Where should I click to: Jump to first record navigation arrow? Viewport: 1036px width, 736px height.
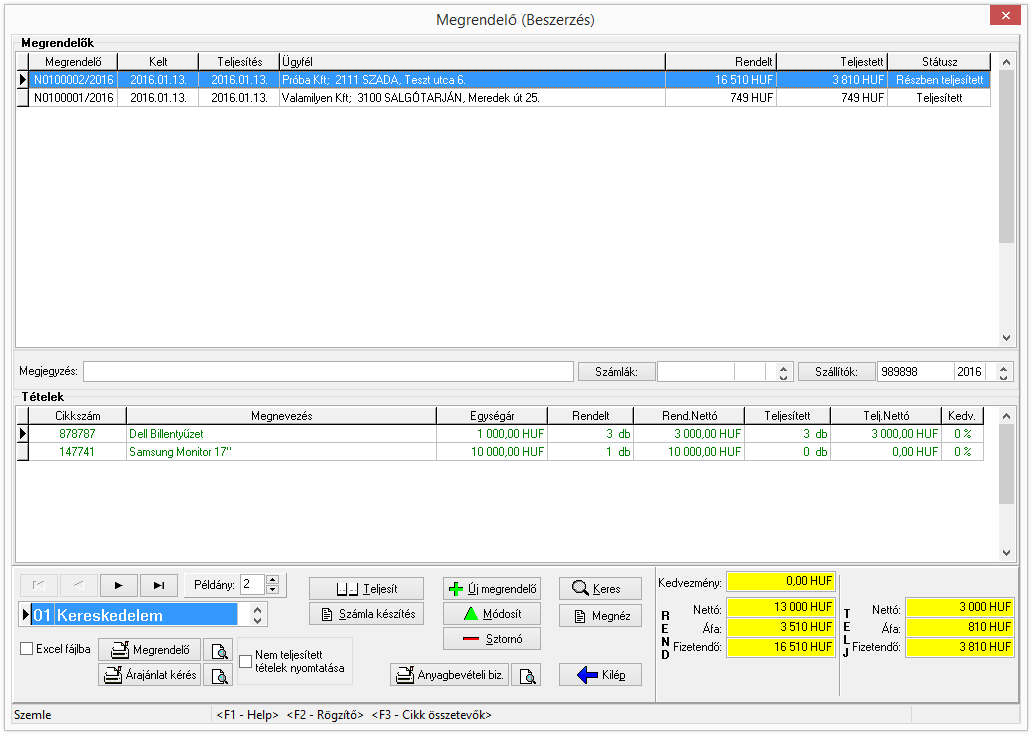39,585
